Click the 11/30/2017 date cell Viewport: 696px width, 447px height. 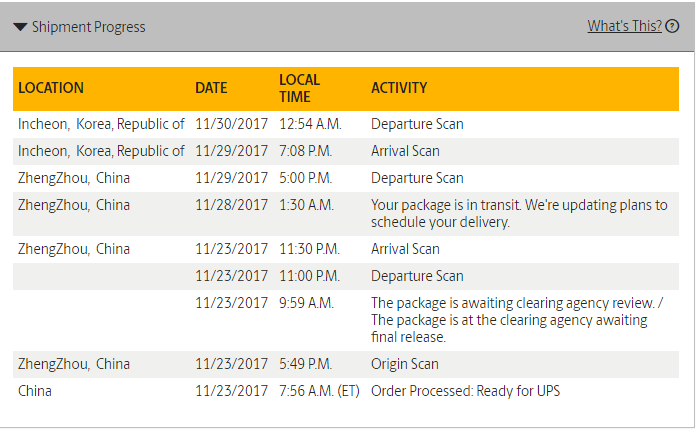232,124
